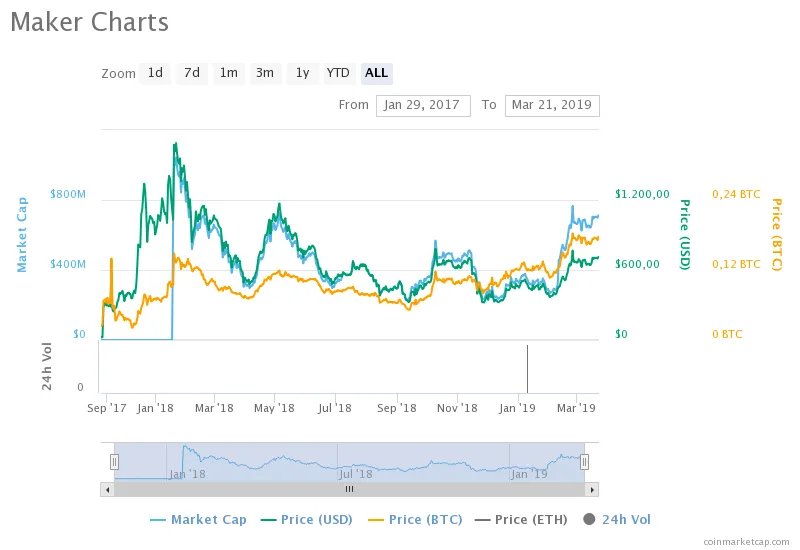Viewport: 800px width, 550px height.
Task: Click the 24h volume spike bar
Action: (x=528, y=369)
